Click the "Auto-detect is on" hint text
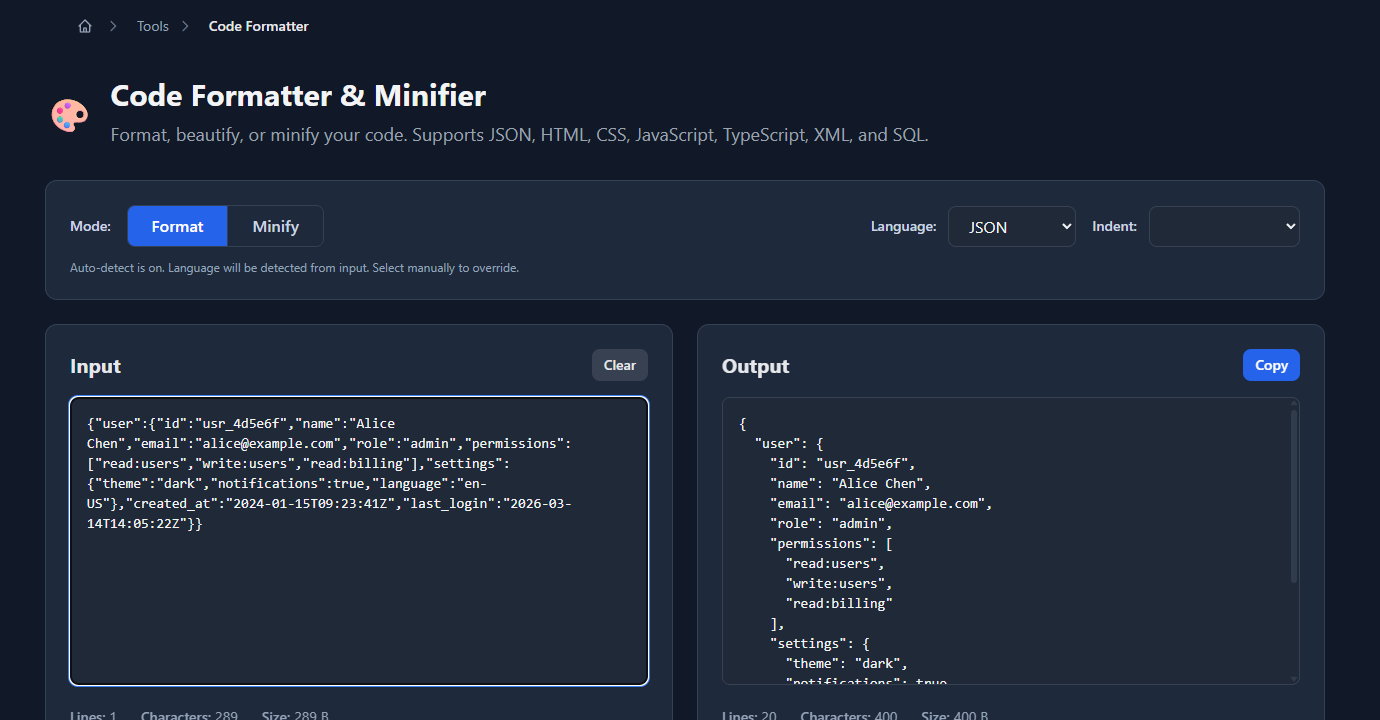1380x720 pixels. [x=294, y=268]
